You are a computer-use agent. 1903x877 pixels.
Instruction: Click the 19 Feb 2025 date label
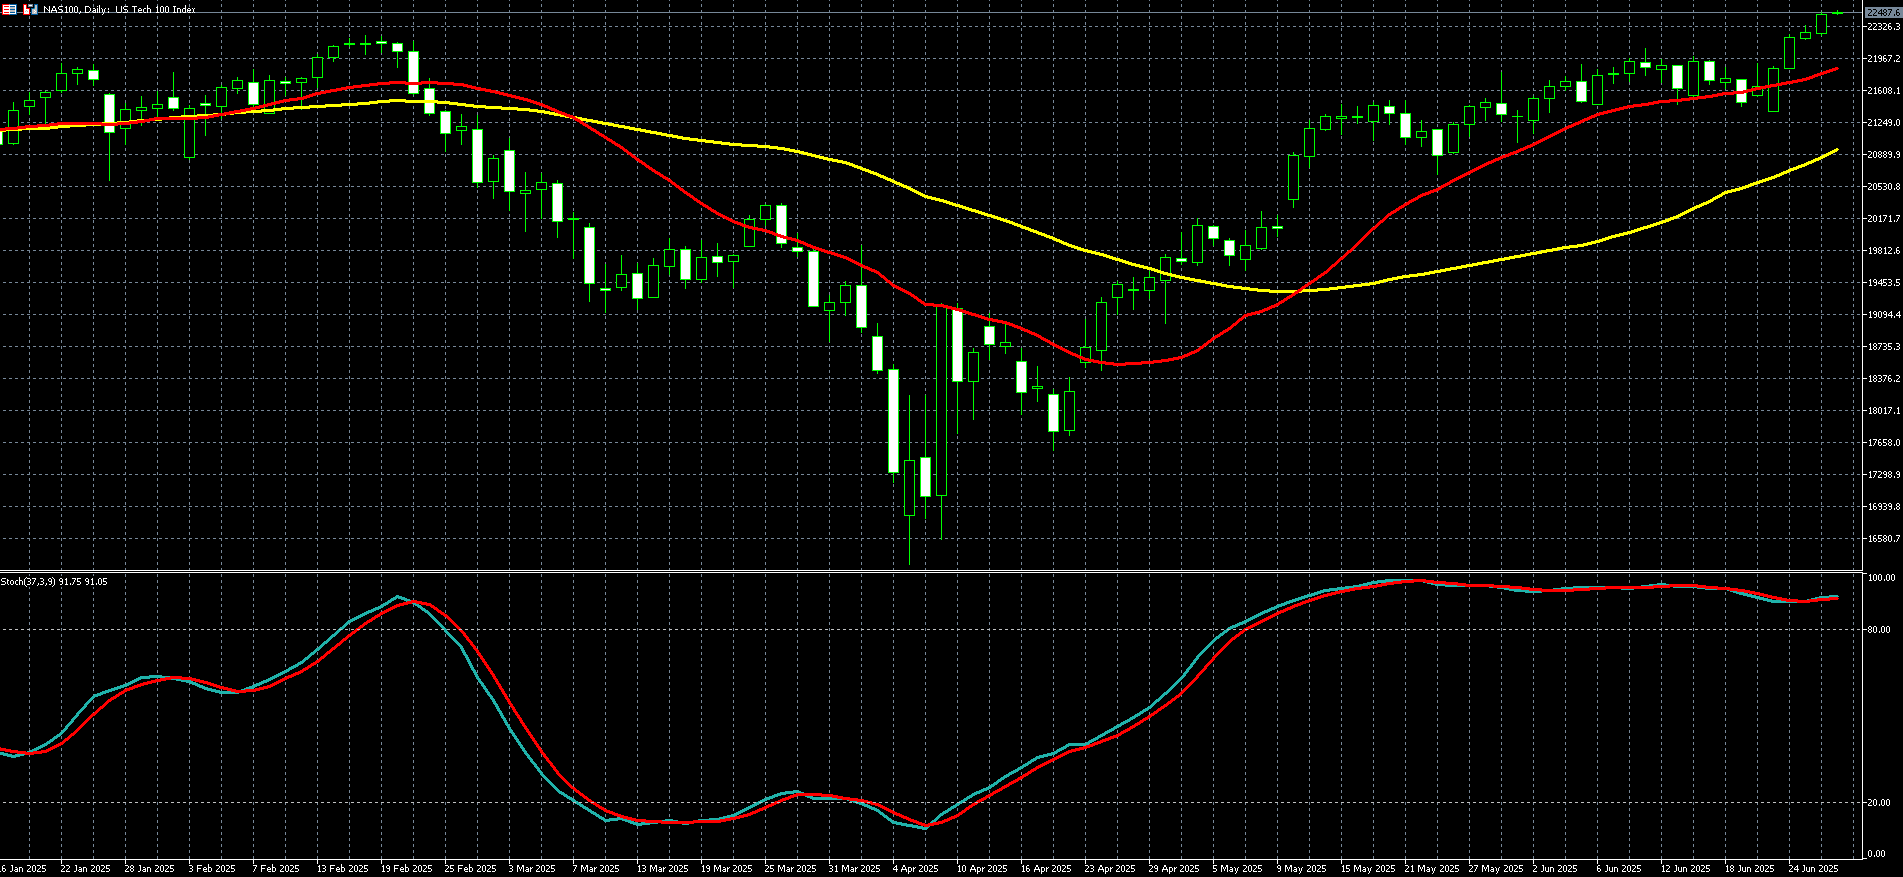pos(406,869)
